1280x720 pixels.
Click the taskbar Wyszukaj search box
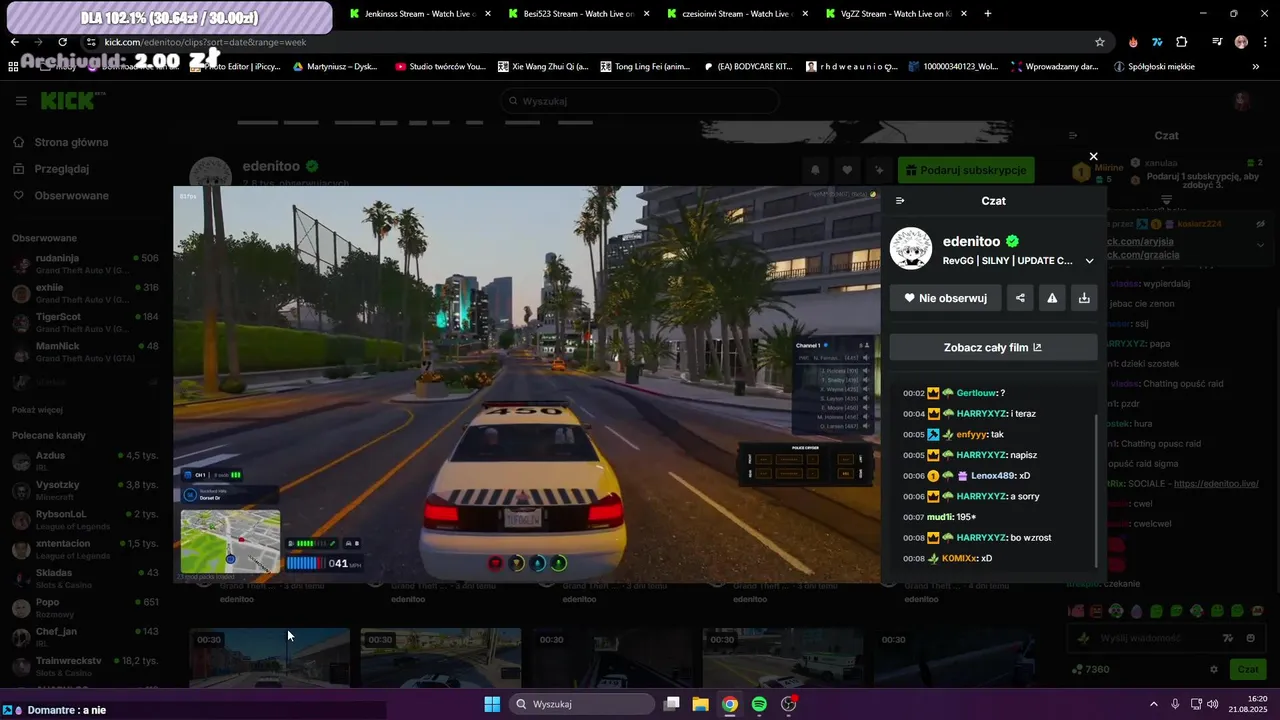[583, 704]
